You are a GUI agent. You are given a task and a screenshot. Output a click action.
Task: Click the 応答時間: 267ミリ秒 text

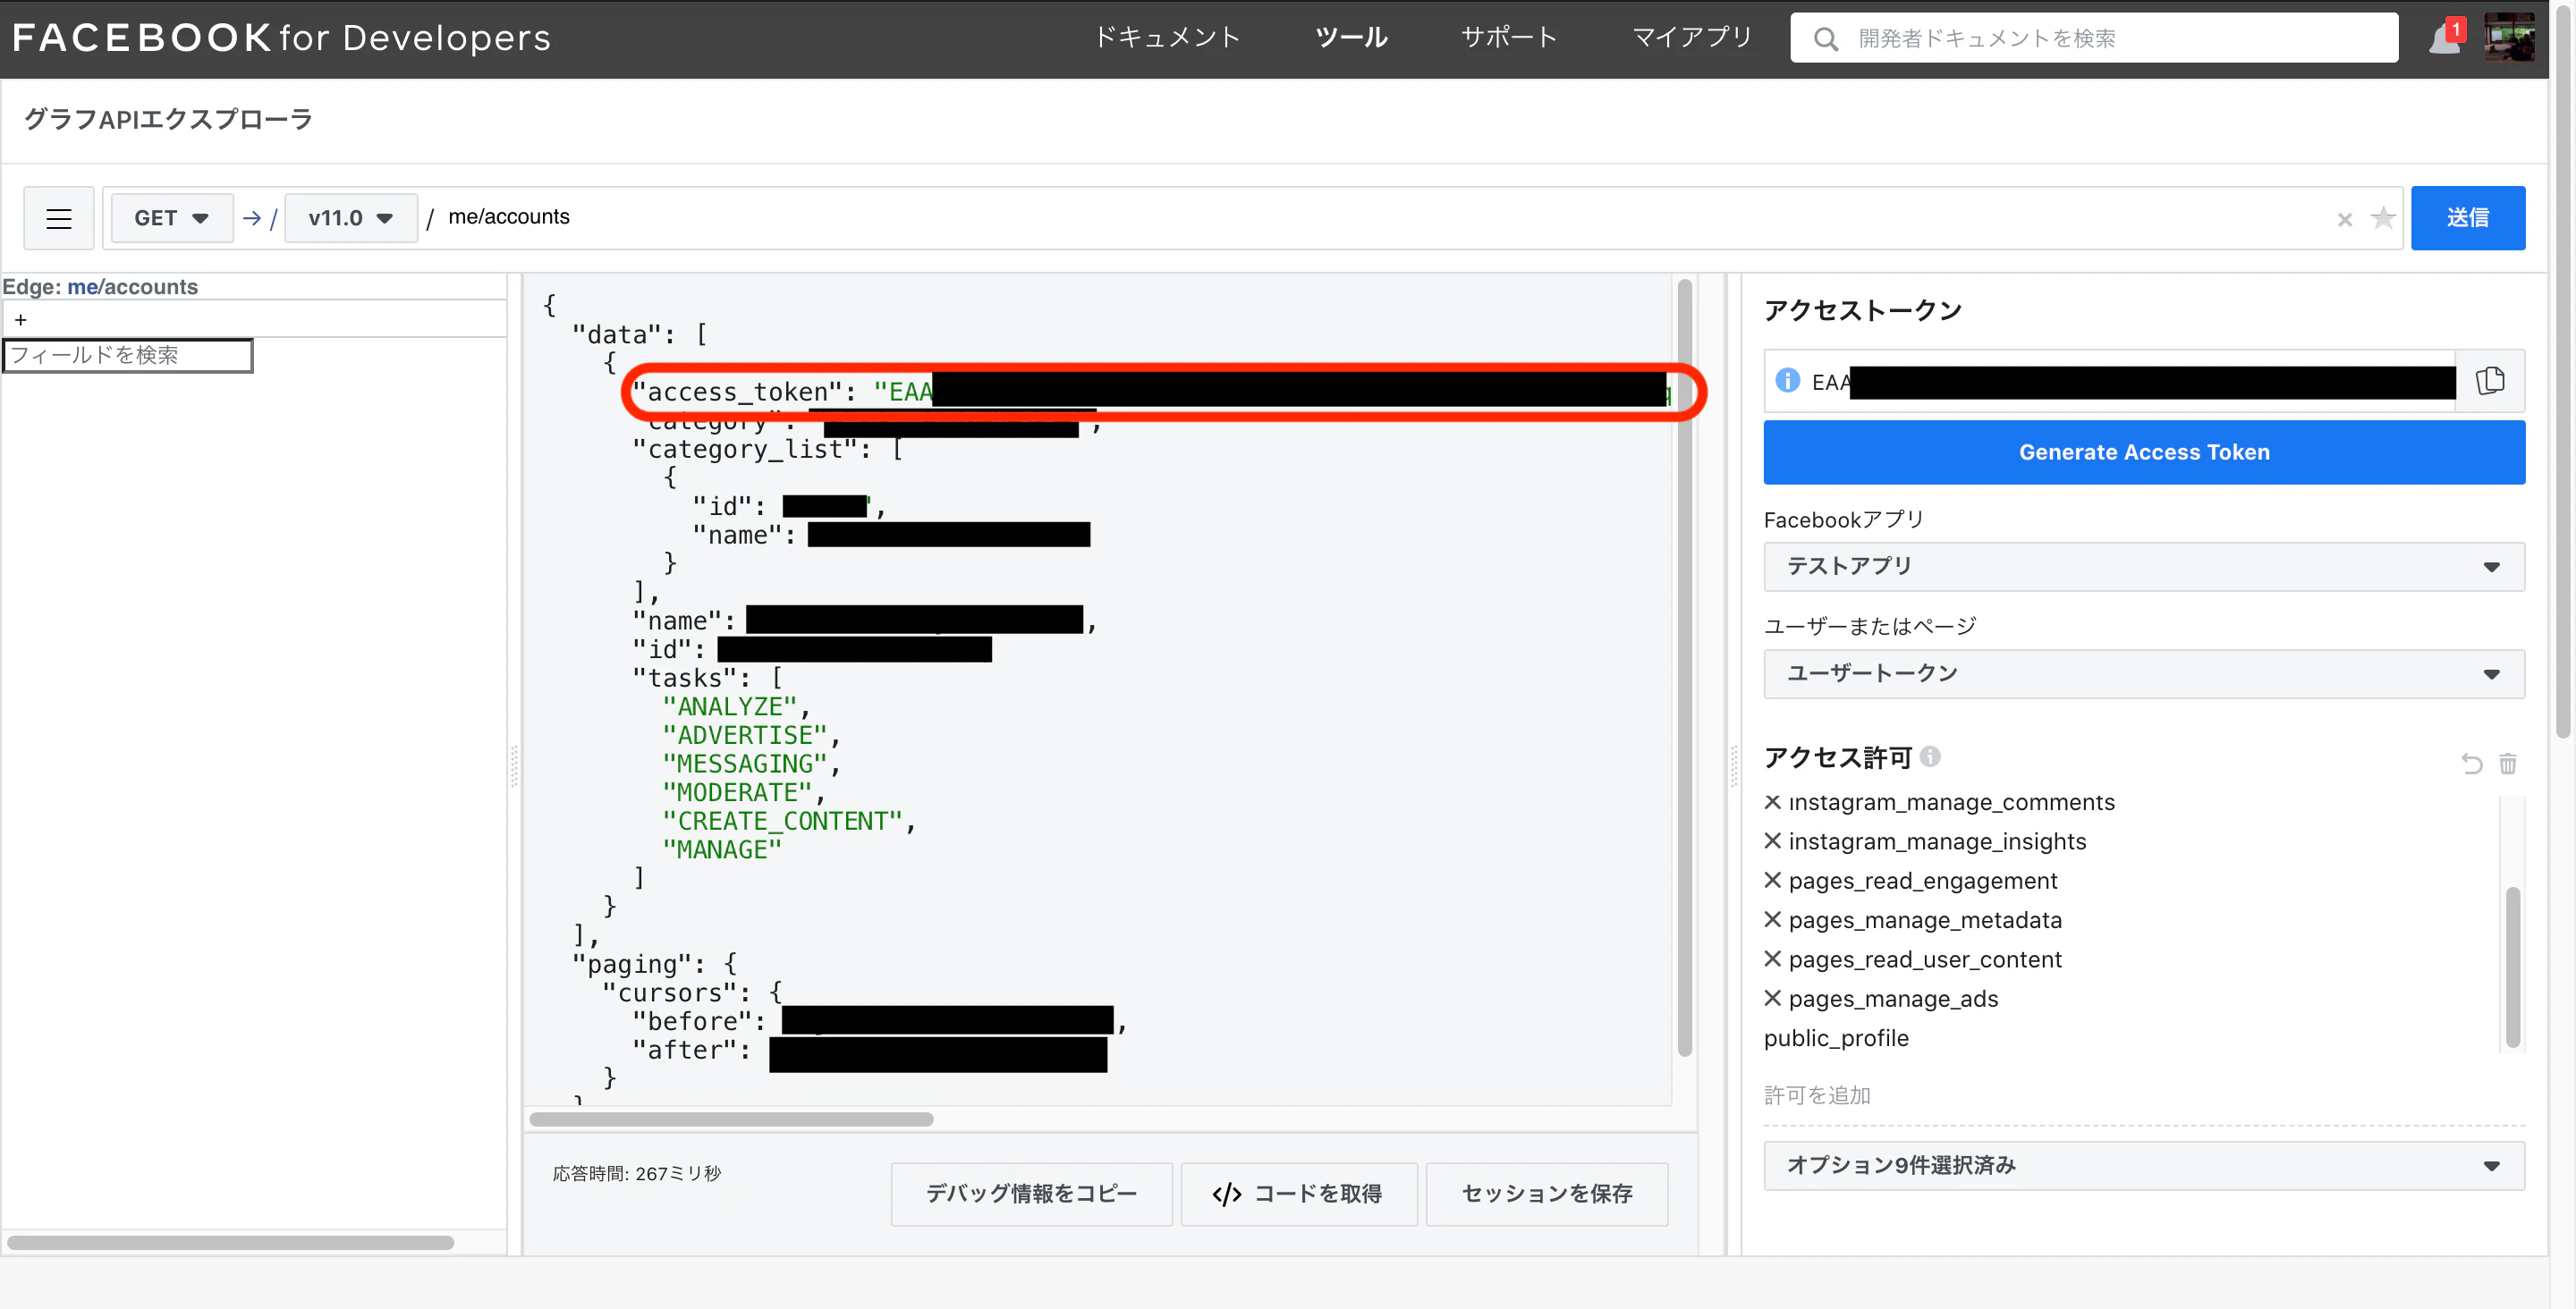click(x=636, y=1173)
